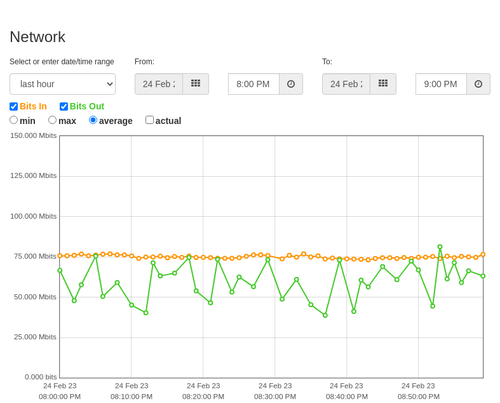Click the highest green Bits Out peak point
The image size is (500, 403).
coord(440,247)
